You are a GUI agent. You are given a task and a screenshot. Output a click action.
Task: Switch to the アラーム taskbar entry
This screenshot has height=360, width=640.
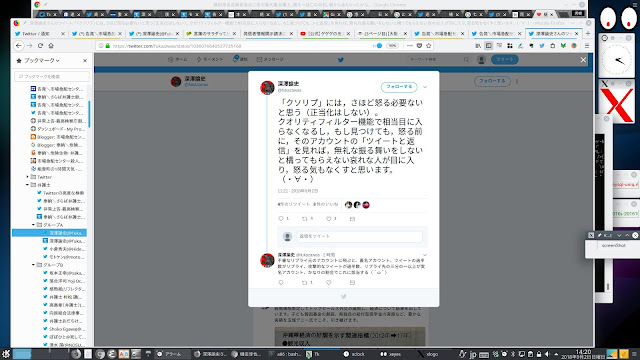point(172,354)
